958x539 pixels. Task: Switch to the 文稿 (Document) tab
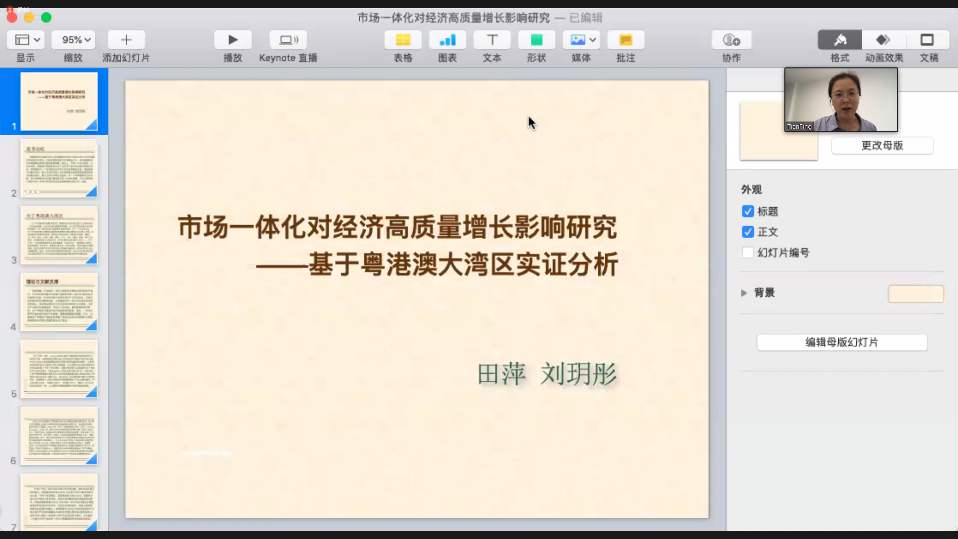tap(927, 40)
